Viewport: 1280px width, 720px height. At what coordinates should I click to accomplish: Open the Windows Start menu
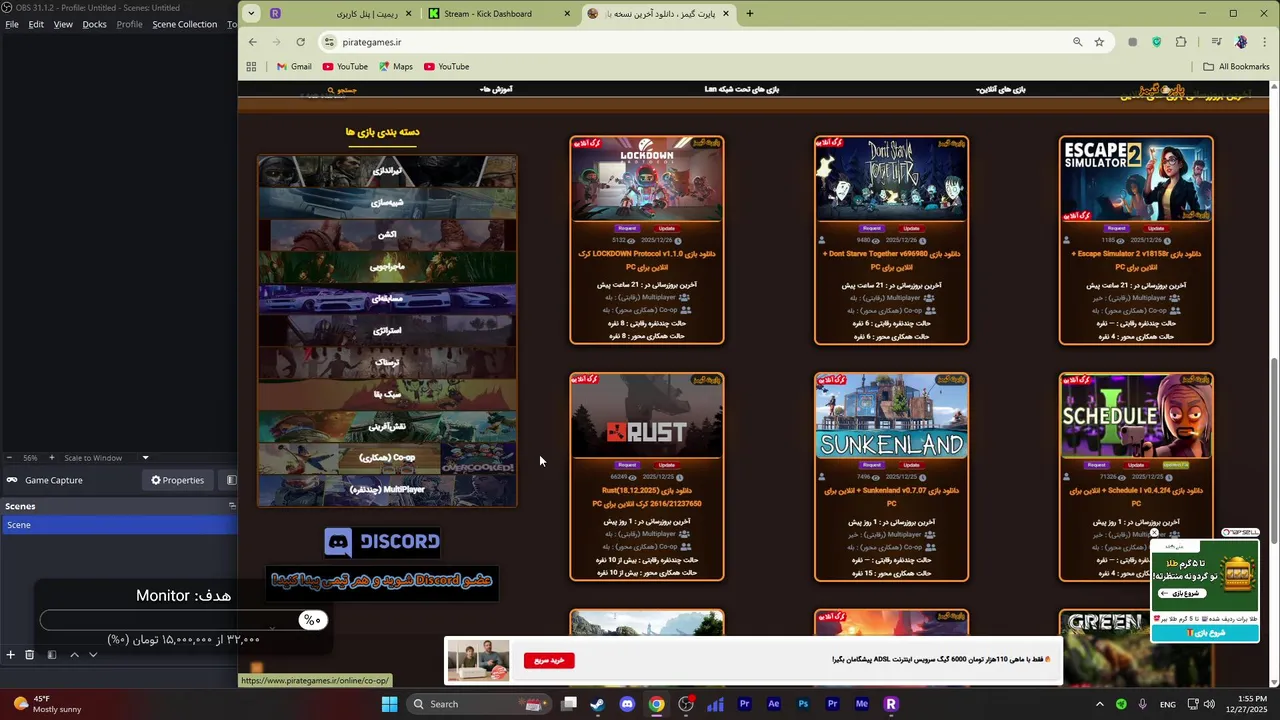tap(389, 704)
